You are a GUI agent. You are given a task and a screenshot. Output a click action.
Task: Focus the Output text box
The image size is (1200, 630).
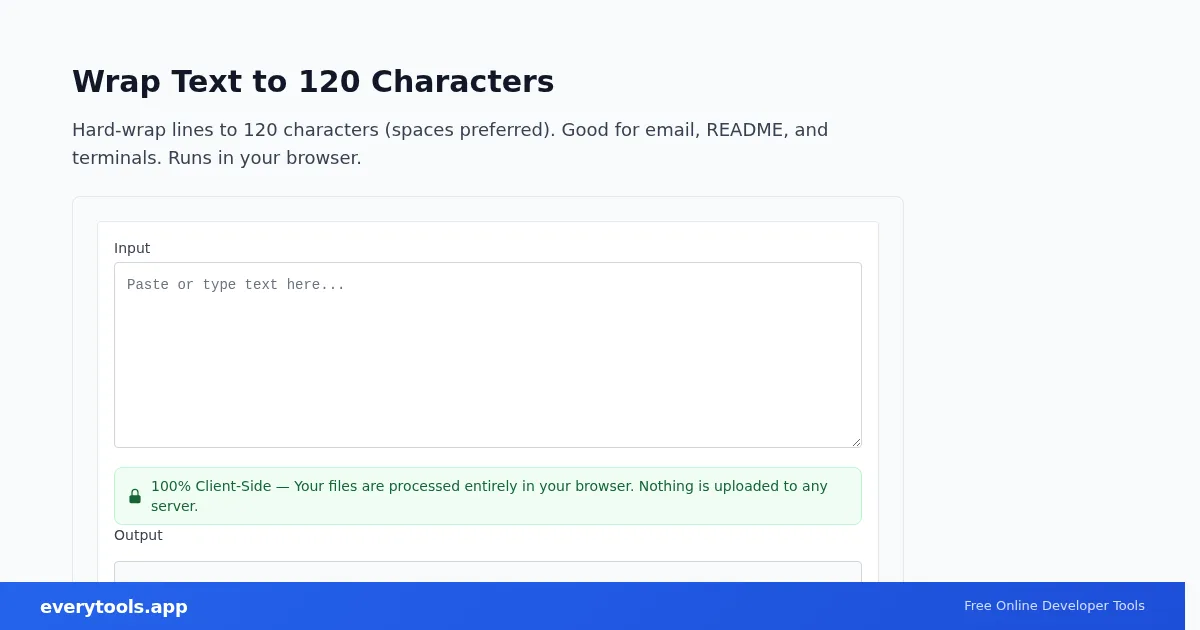pos(488,572)
